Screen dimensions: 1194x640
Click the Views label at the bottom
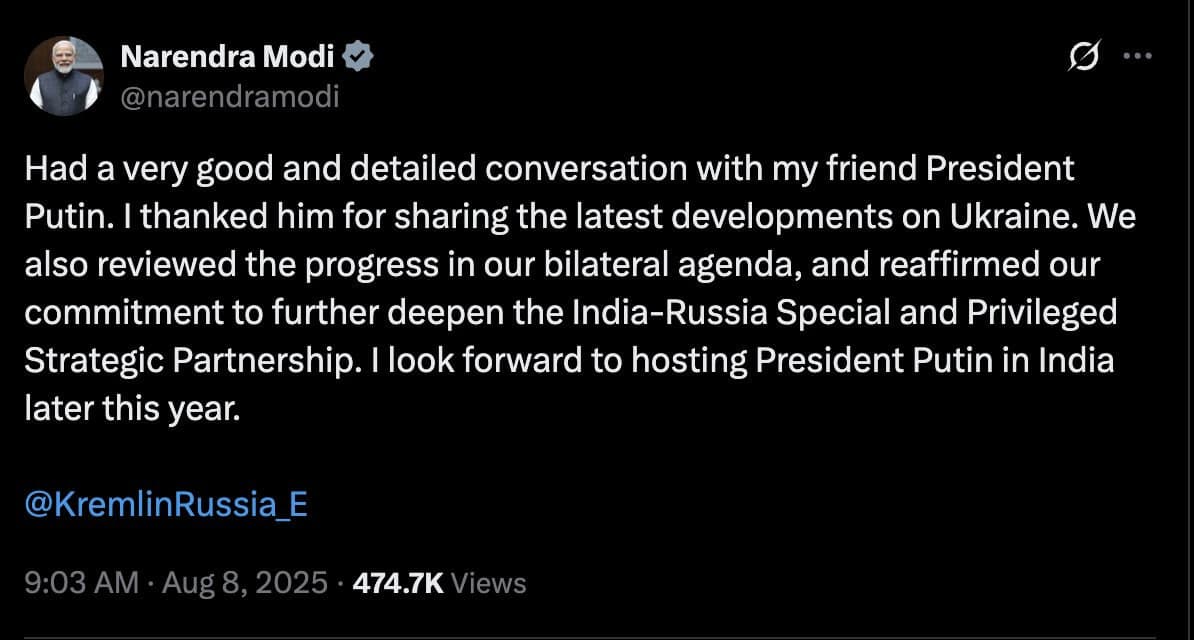pos(488,582)
